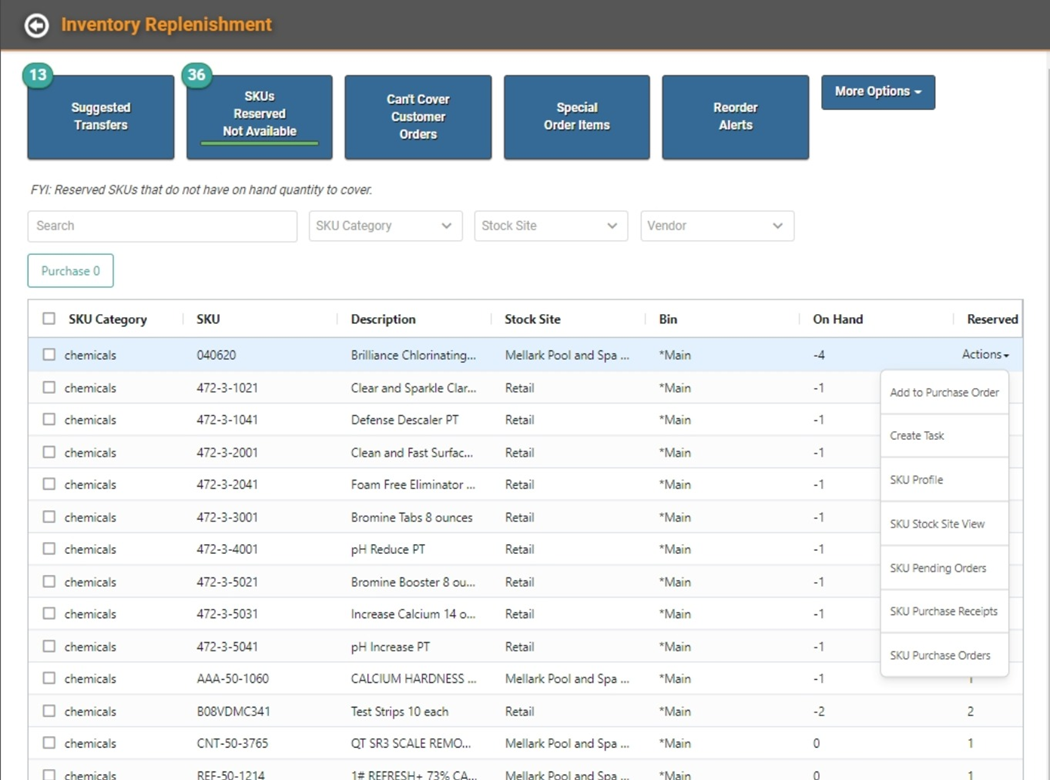The width and height of the screenshot is (1050, 780).
Task: Choose Add to Purchase Order menu item
Action: 944,393
